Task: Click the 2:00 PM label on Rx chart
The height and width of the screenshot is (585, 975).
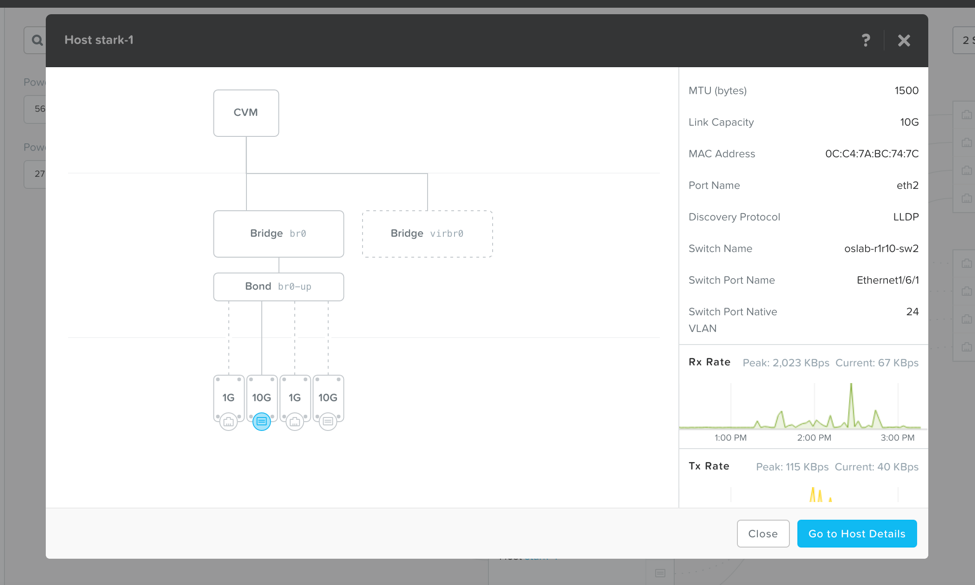Action: pyautogui.click(x=814, y=438)
